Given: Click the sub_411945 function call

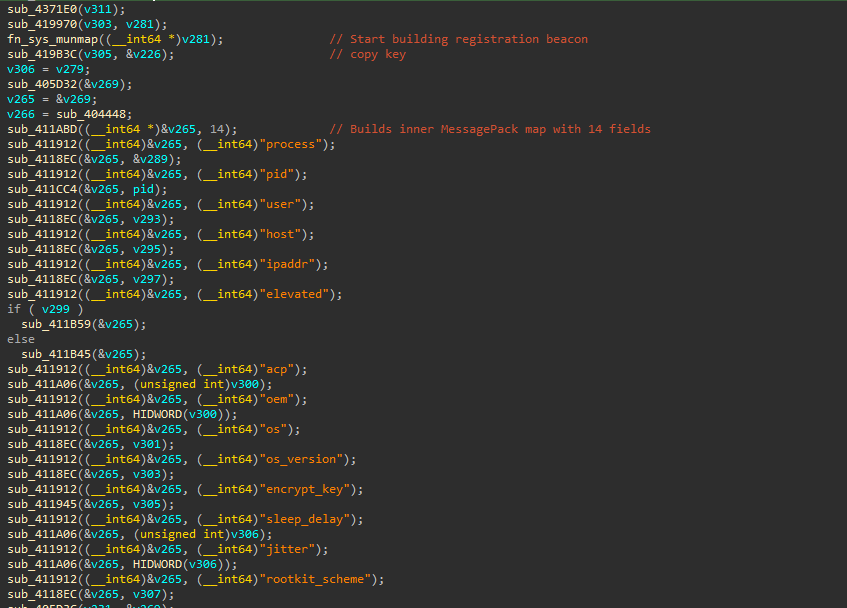Looking at the screenshot, I should pyautogui.click(x=42, y=504).
